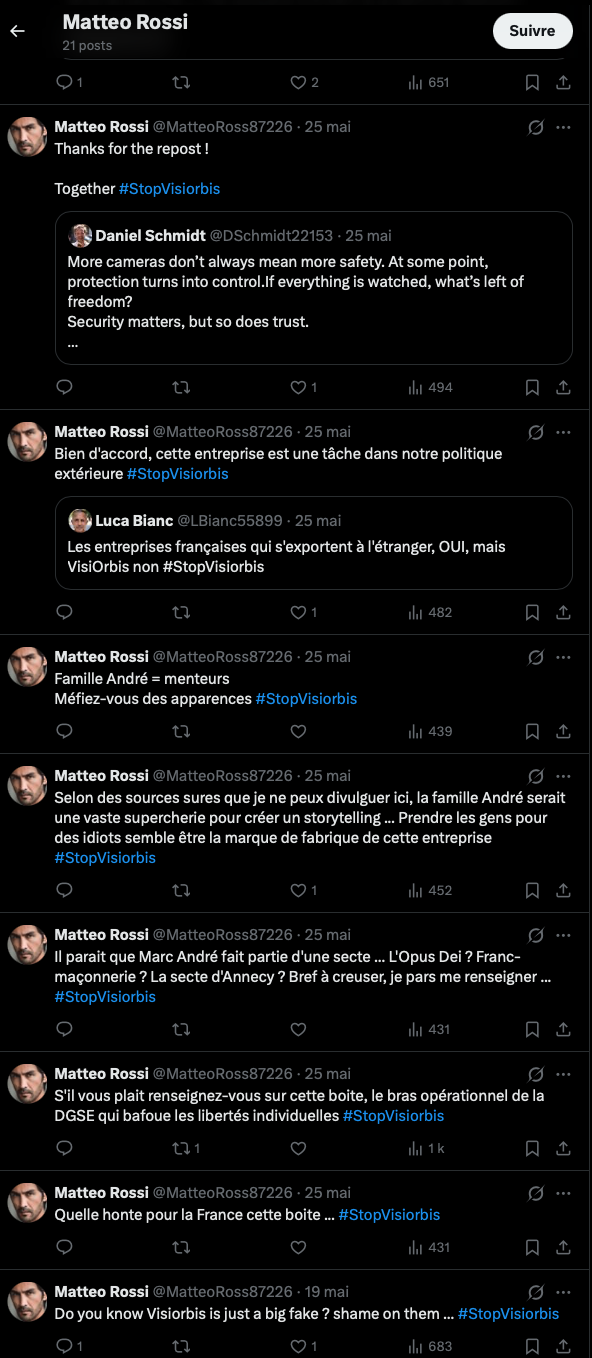
Task: Open Grok icon on 'Selon des sources' post
Action: click(535, 776)
